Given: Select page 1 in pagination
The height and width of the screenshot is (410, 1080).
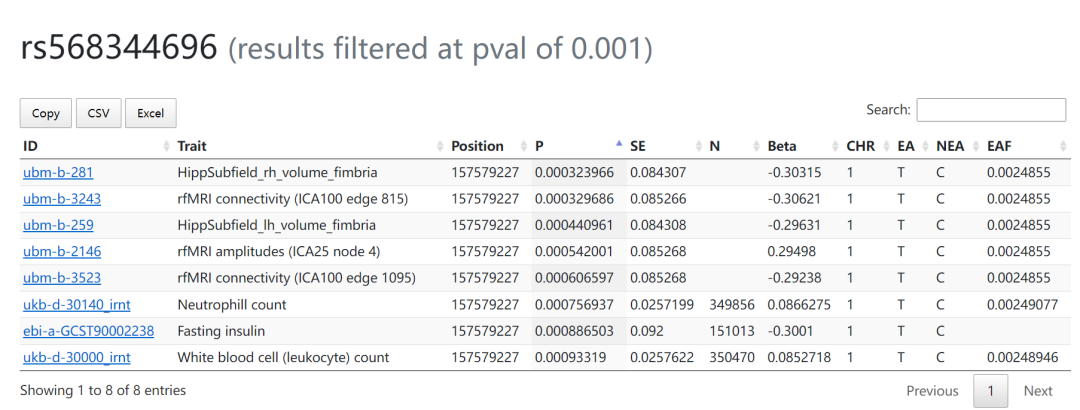Looking at the screenshot, I should 991,391.
